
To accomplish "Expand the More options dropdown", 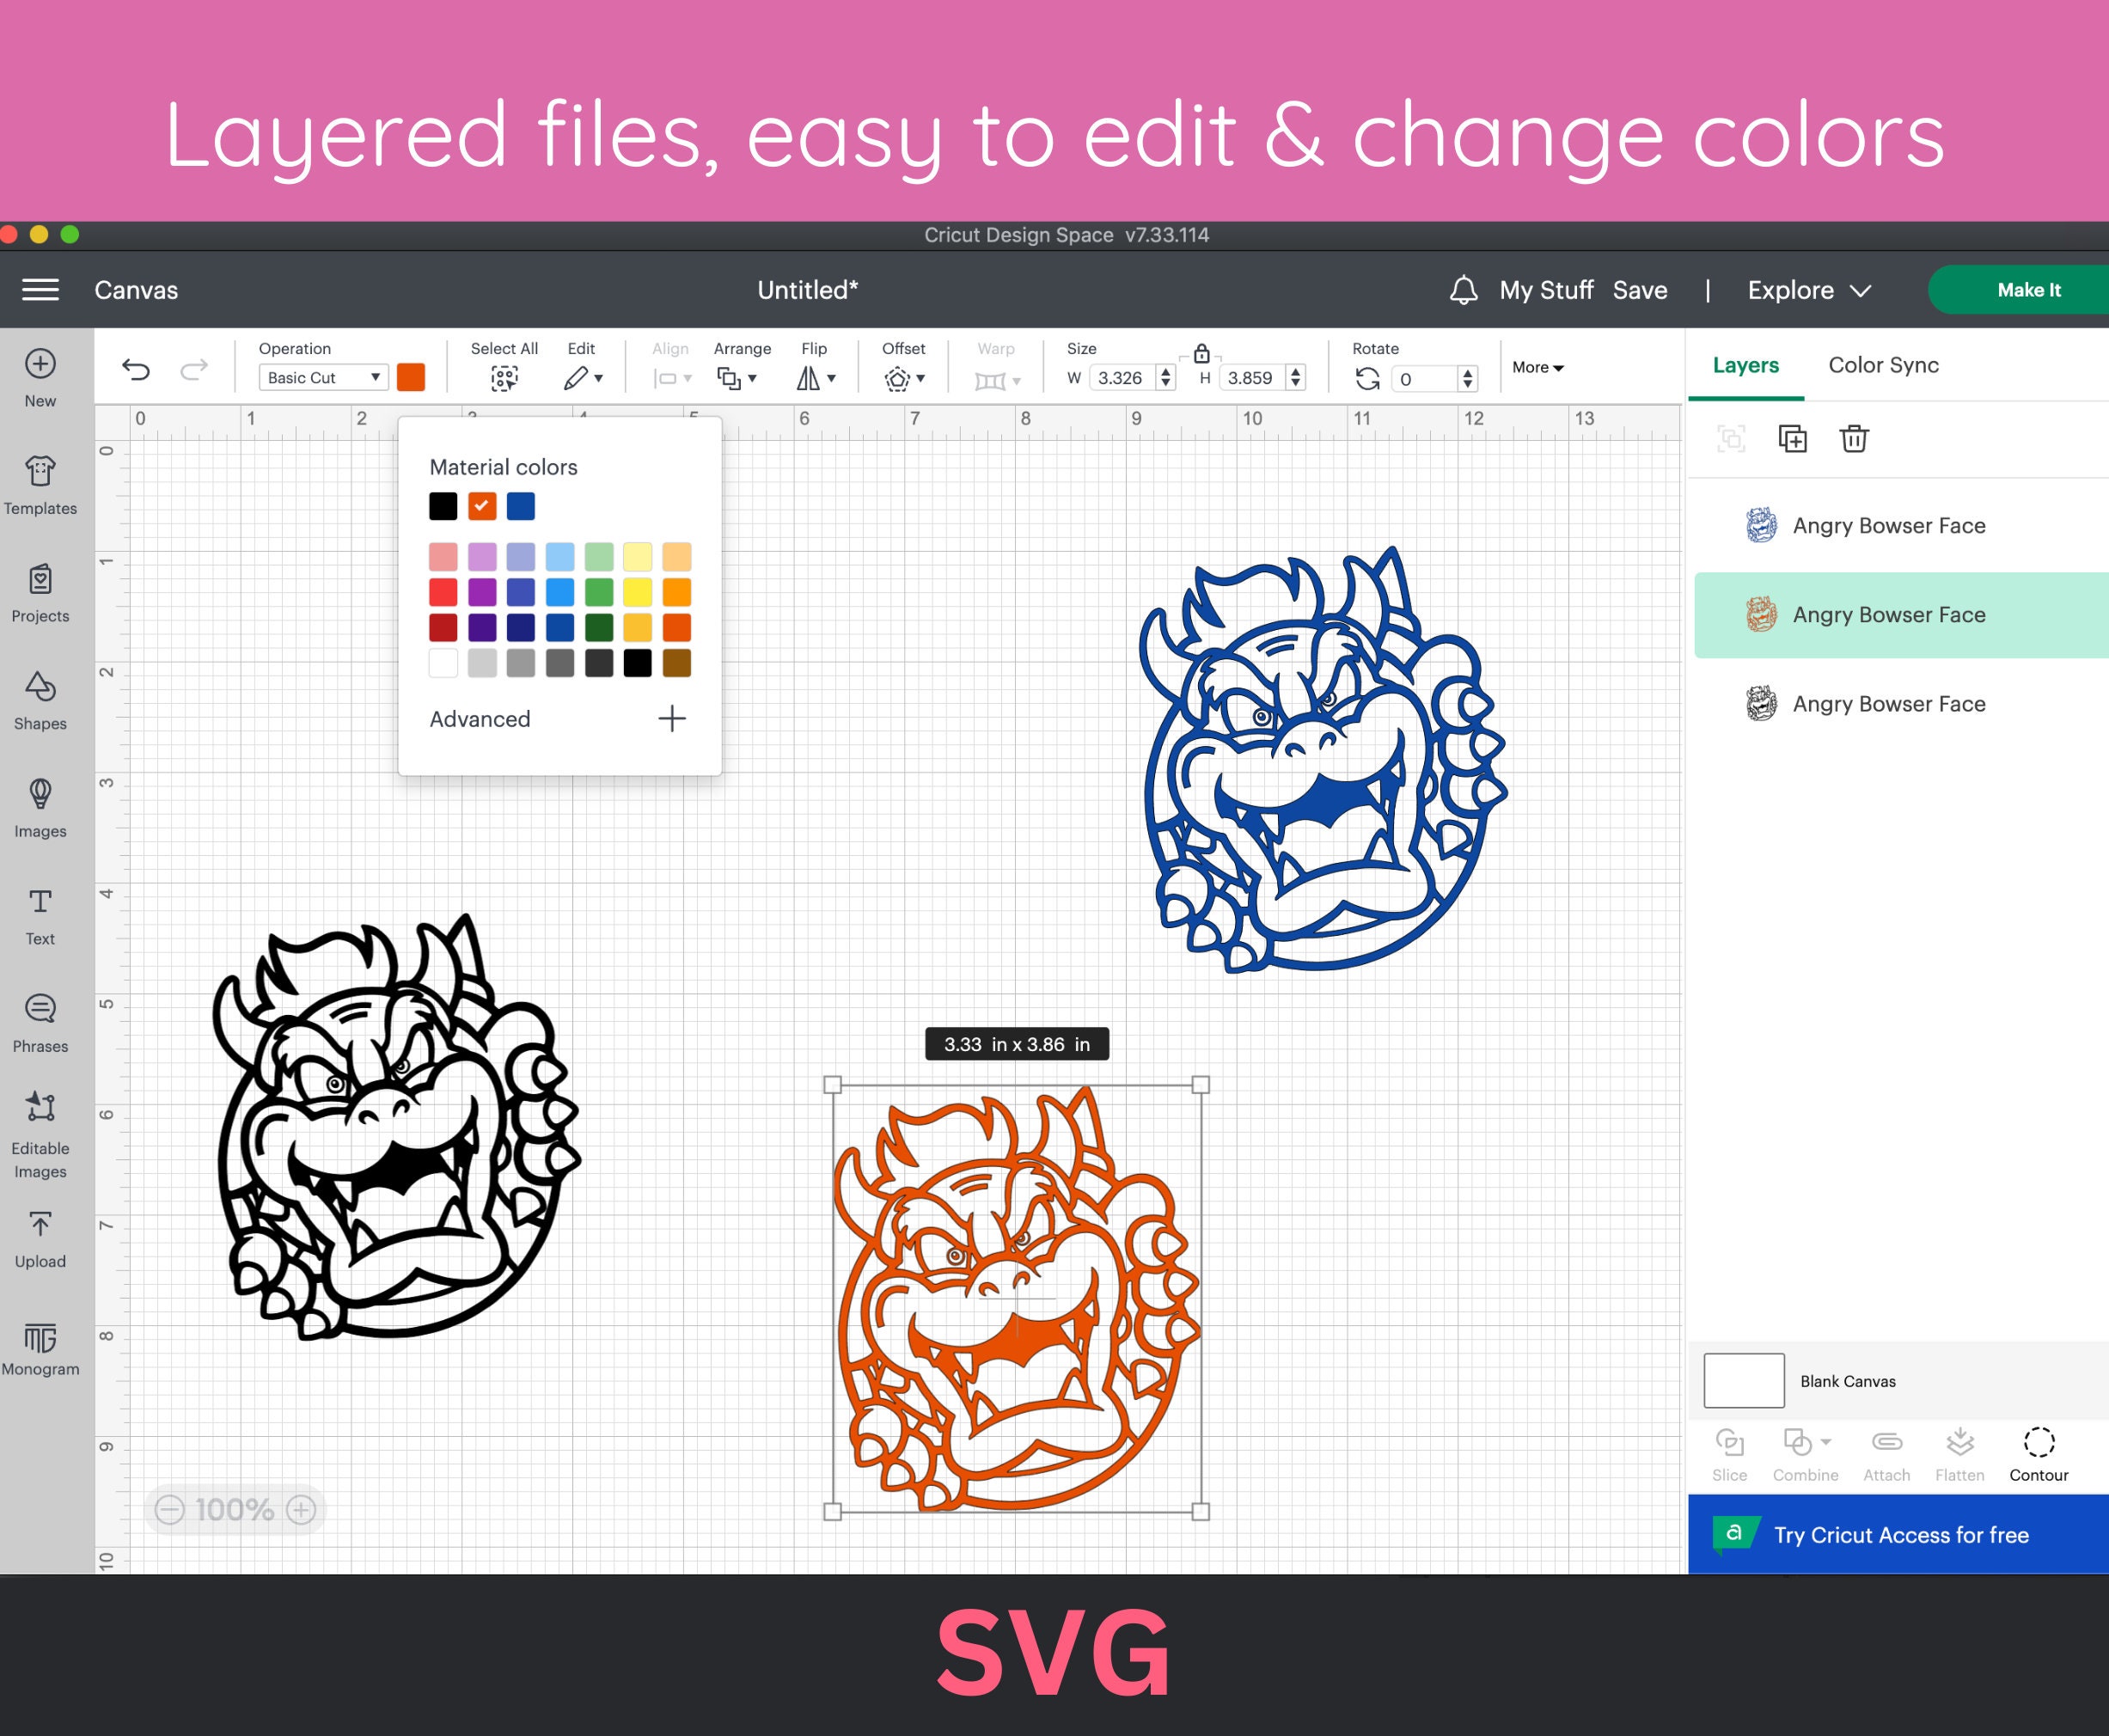I will (1537, 367).
